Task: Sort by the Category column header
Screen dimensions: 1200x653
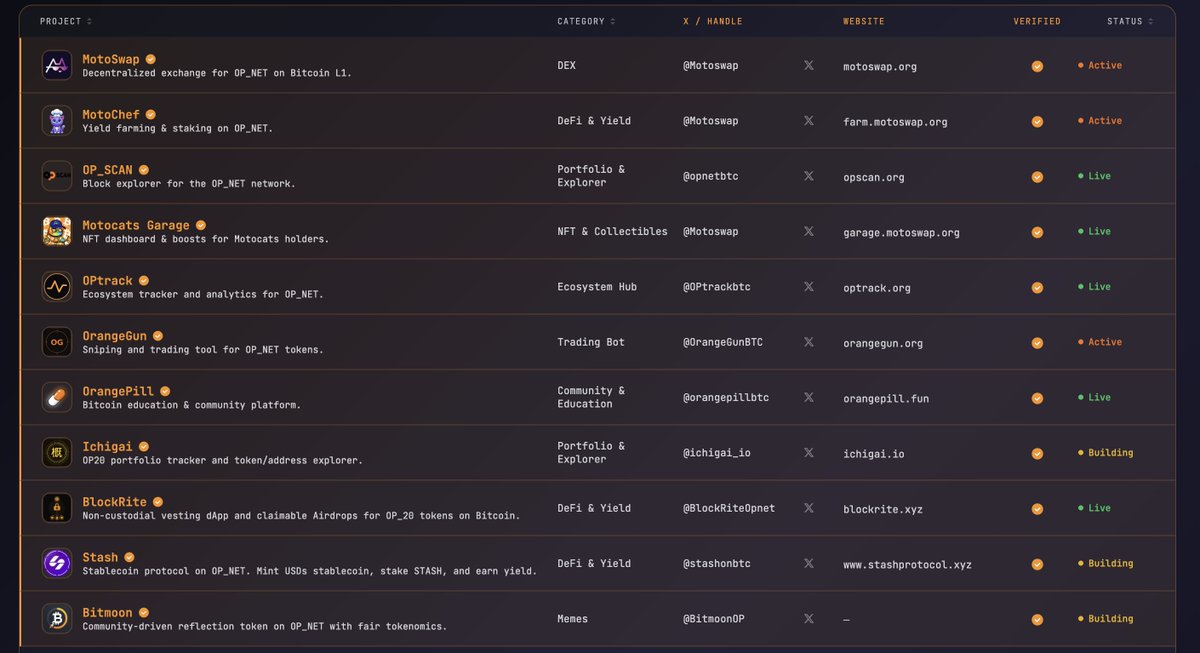Action: [587, 21]
